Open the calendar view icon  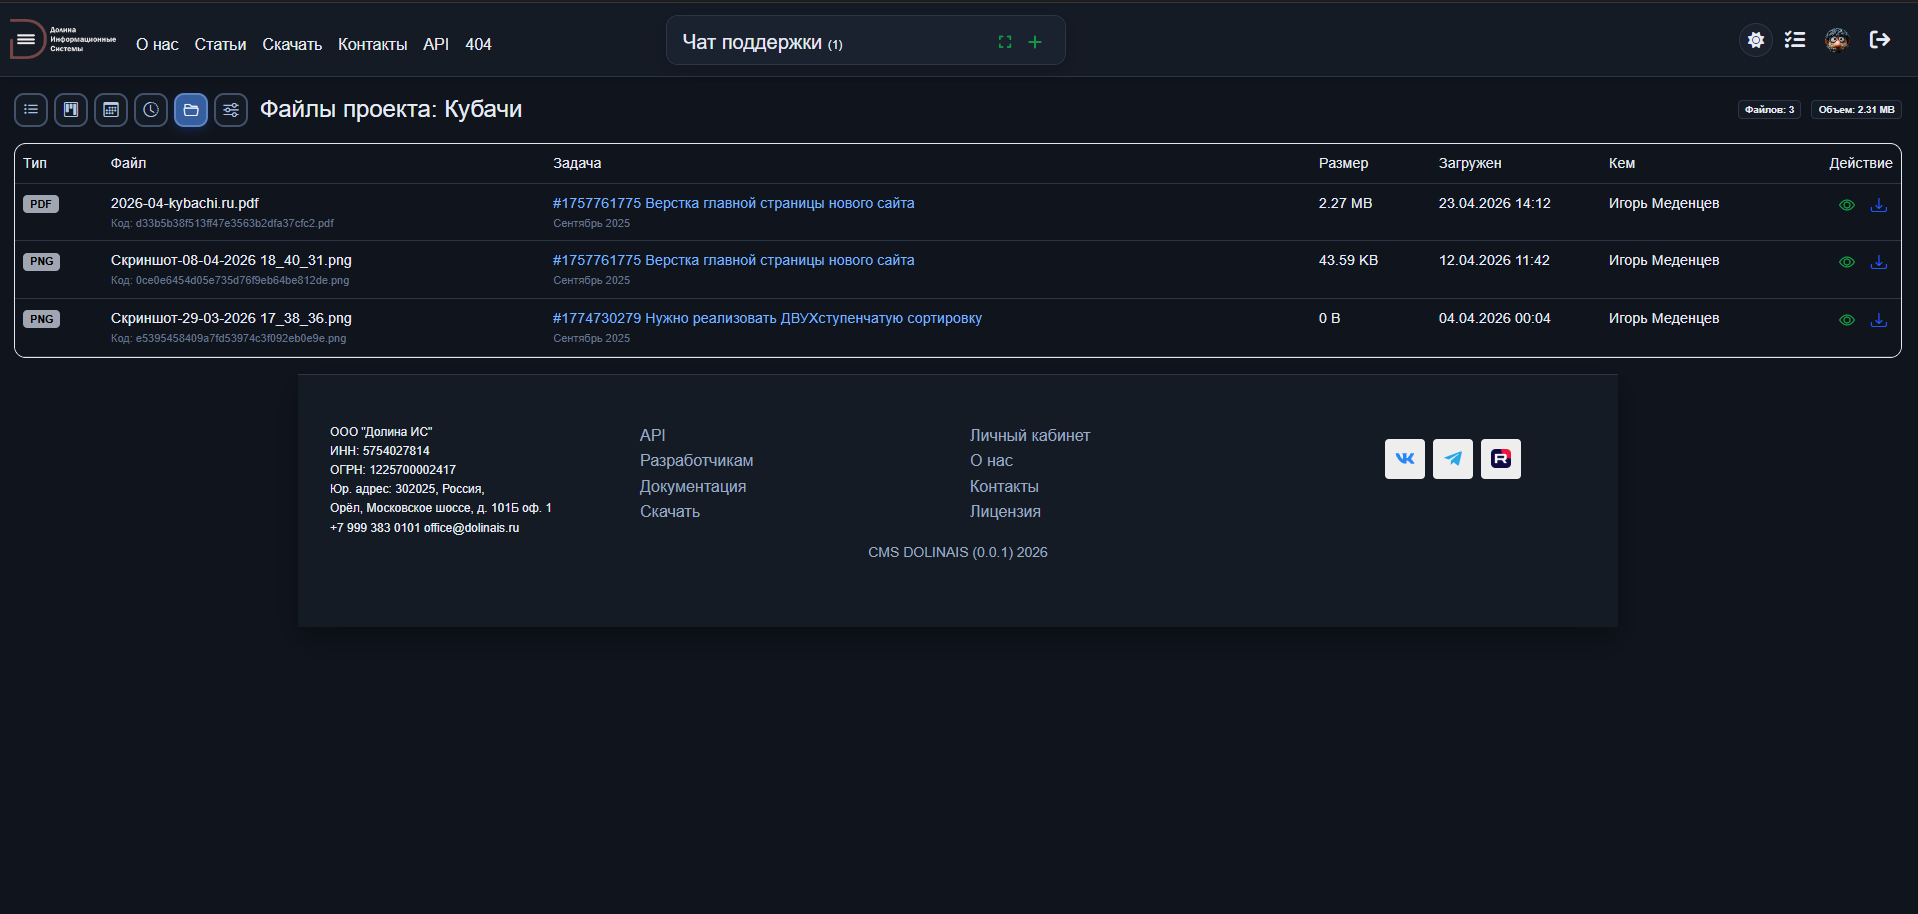(x=111, y=110)
